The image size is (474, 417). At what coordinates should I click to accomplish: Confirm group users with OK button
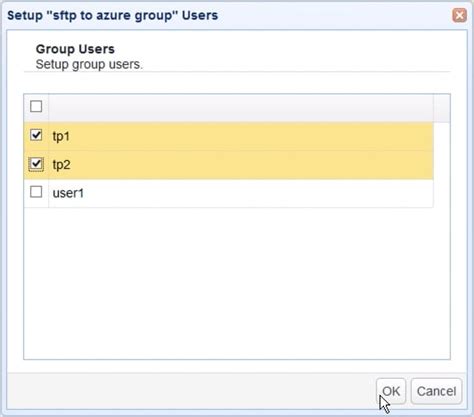(391, 391)
